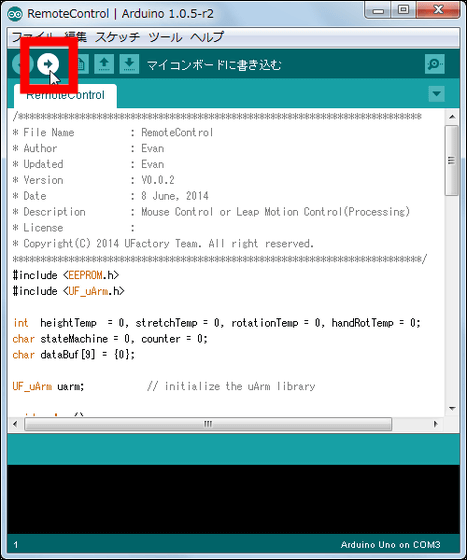Viewport: 467px width, 560px height.
Task: Open the 編集 menu
Action: coord(76,37)
